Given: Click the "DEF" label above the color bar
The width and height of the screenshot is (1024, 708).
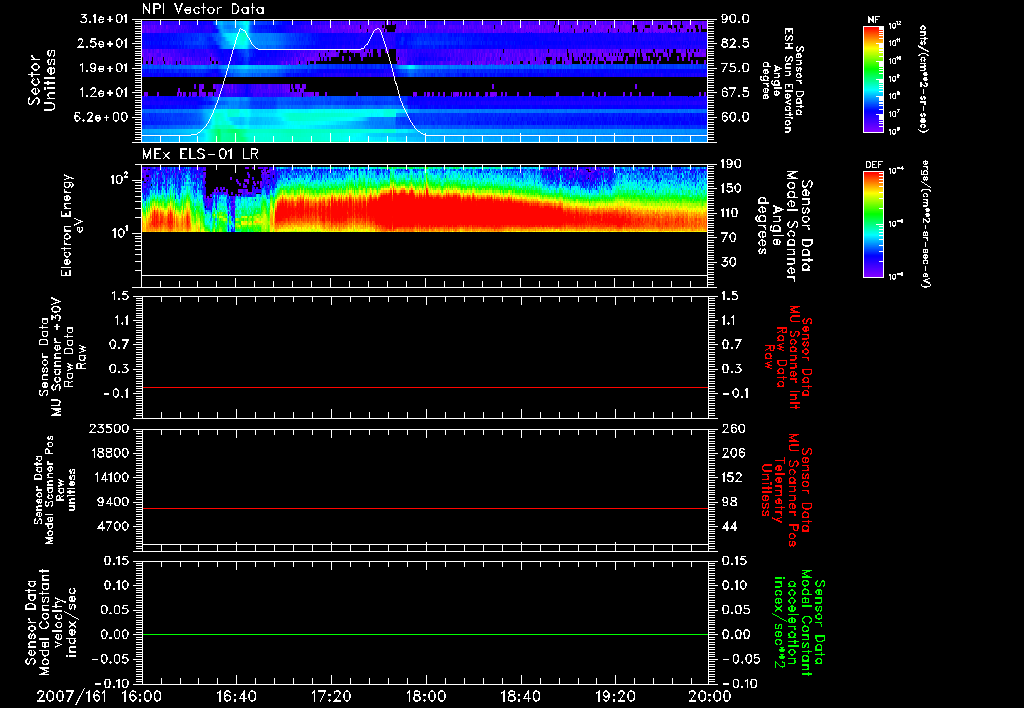Looking at the screenshot, I should pos(873,165).
